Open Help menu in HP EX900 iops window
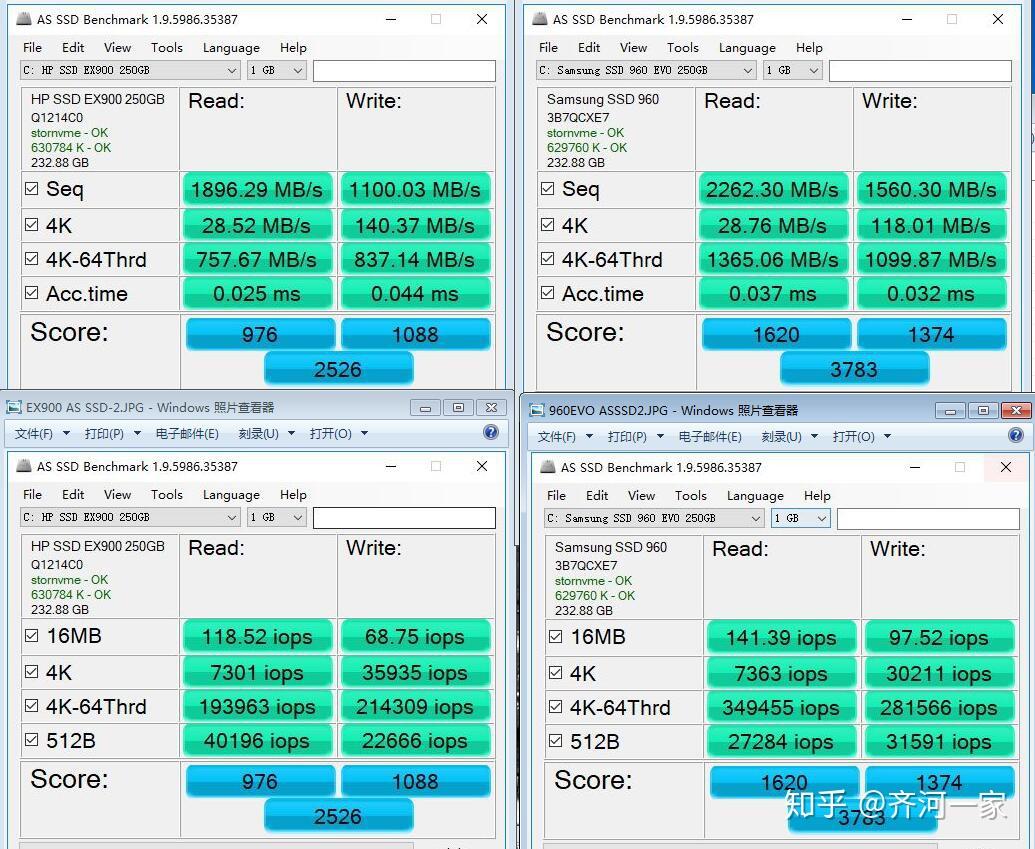 point(293,494)
